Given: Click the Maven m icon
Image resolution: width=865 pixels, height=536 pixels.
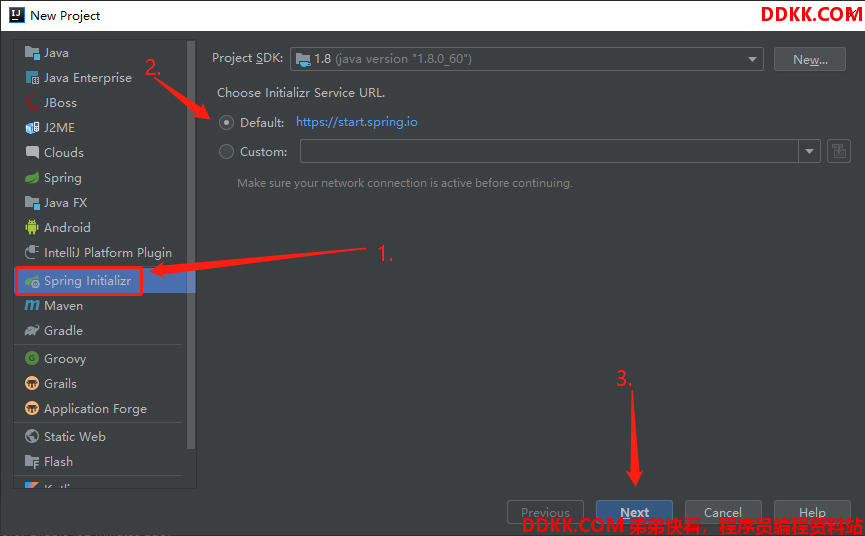Looking at the screenshot, I should click(32, 305).
